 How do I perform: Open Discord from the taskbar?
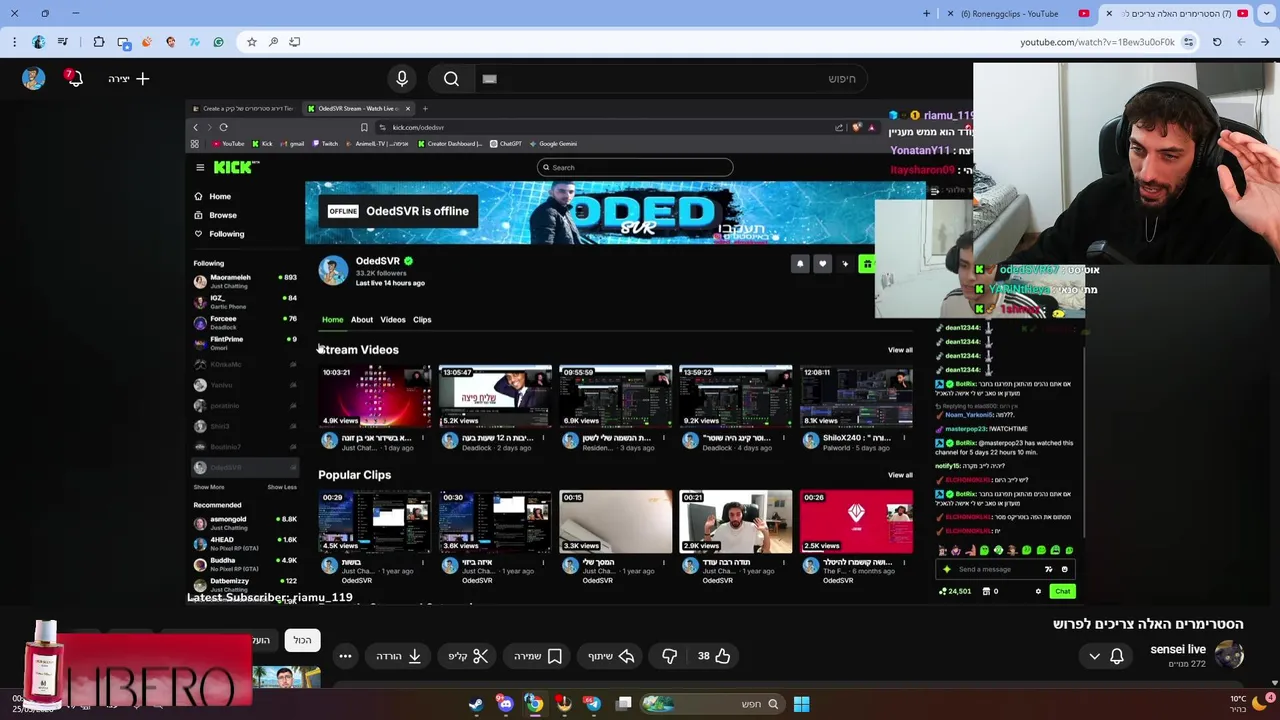coord(506,704)
